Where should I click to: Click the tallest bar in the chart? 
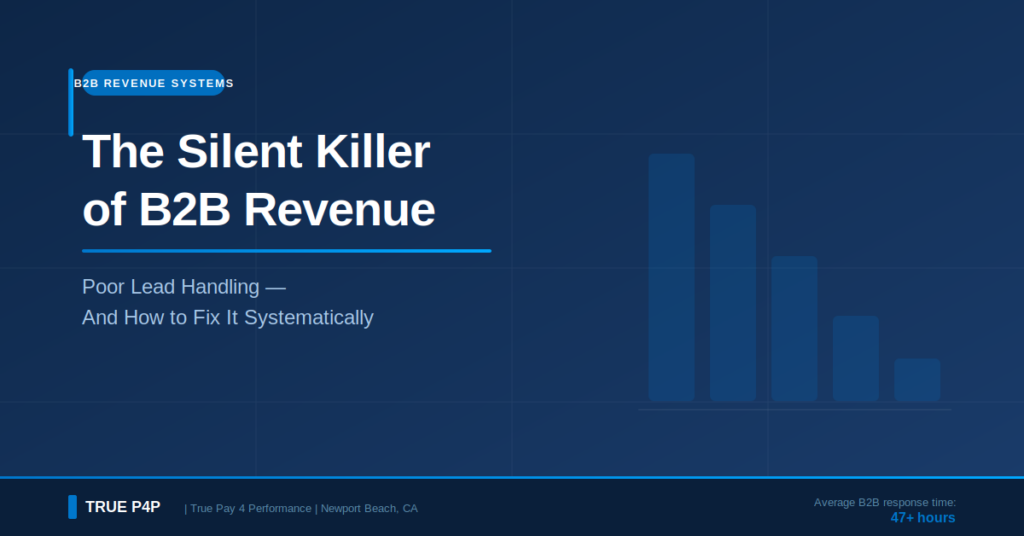pyautogui.click(x=671, y=277)
